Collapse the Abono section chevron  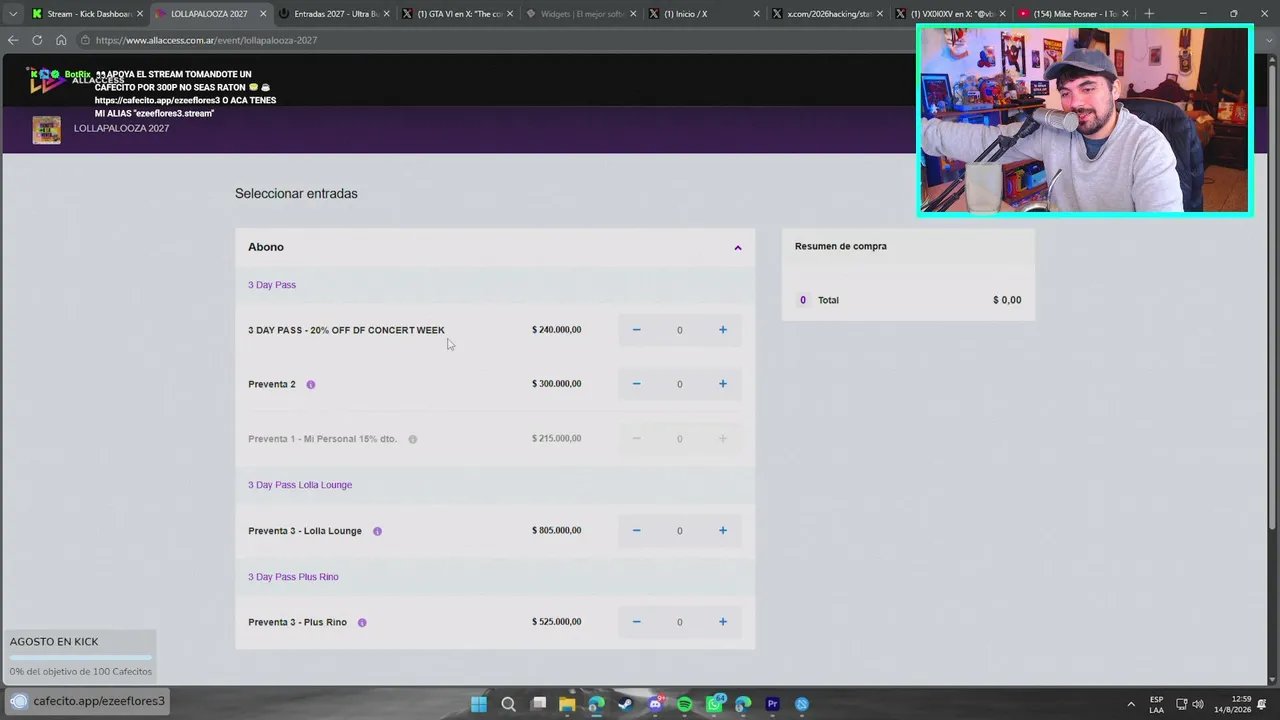738,248
